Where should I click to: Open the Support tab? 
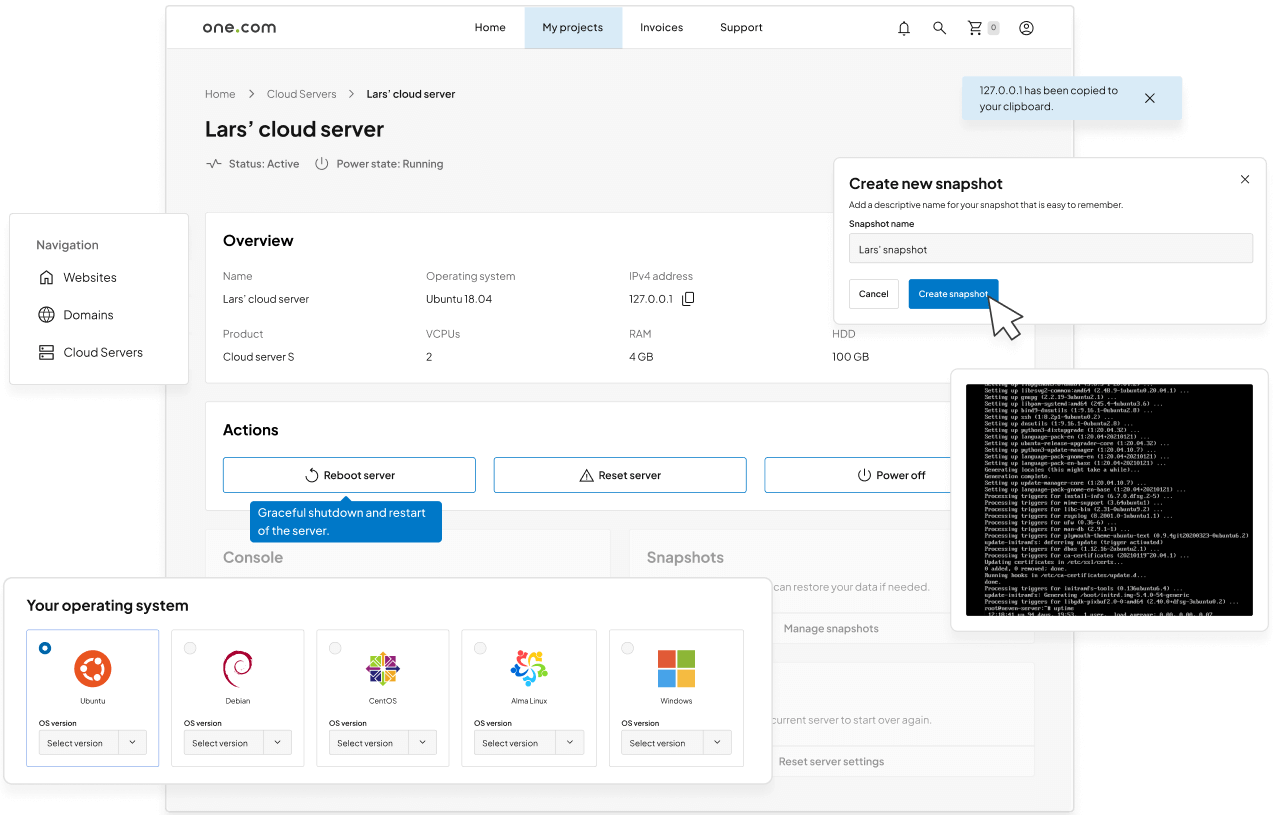(x=741, y=28)
